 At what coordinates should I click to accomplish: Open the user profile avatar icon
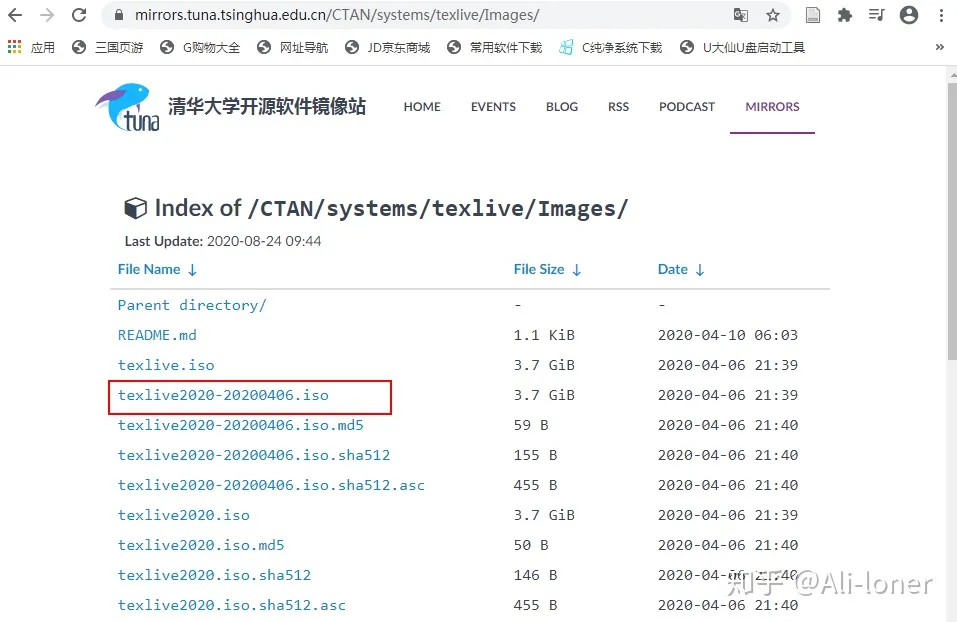[909, 15]
